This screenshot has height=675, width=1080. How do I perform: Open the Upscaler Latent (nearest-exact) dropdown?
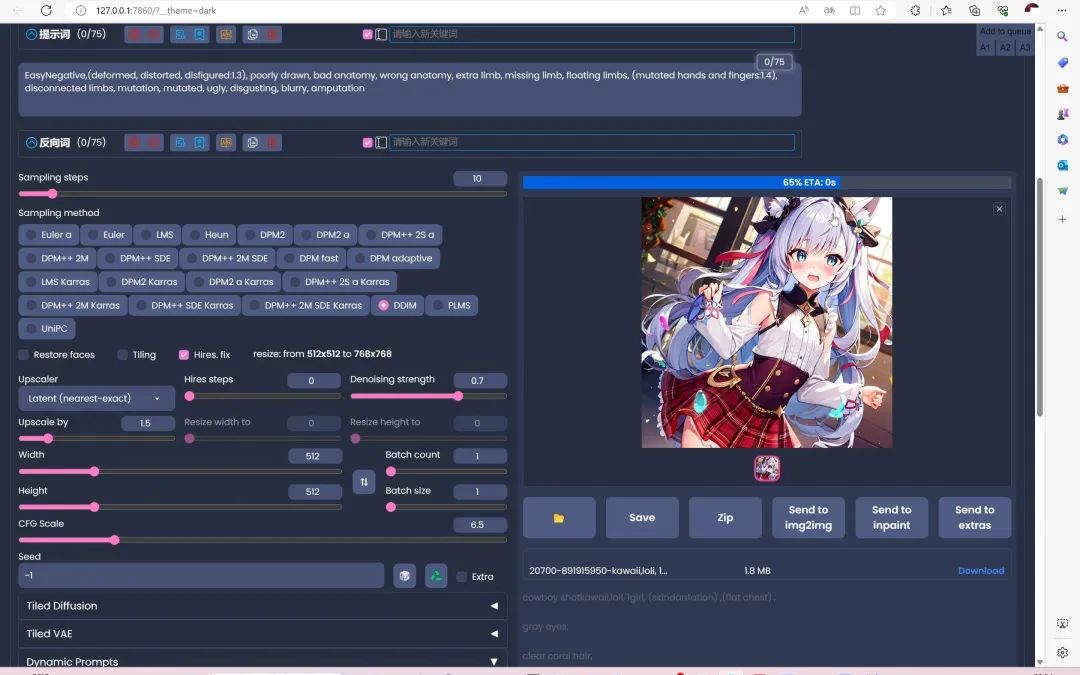(x=96, y=398)
